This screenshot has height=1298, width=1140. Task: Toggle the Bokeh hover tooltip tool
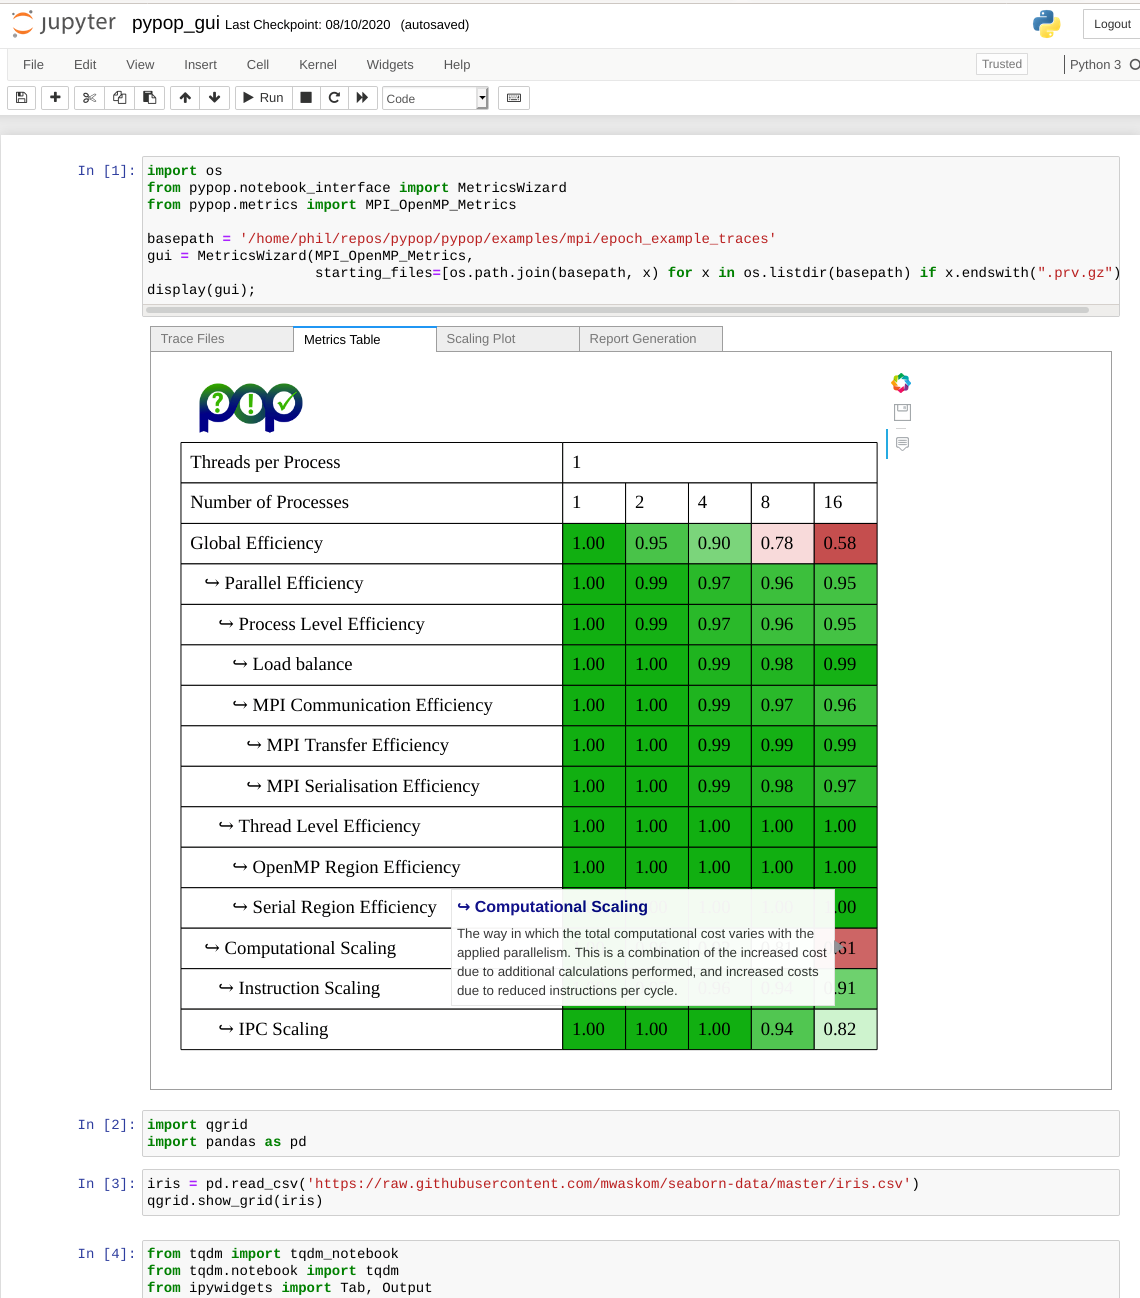(902, 443)
